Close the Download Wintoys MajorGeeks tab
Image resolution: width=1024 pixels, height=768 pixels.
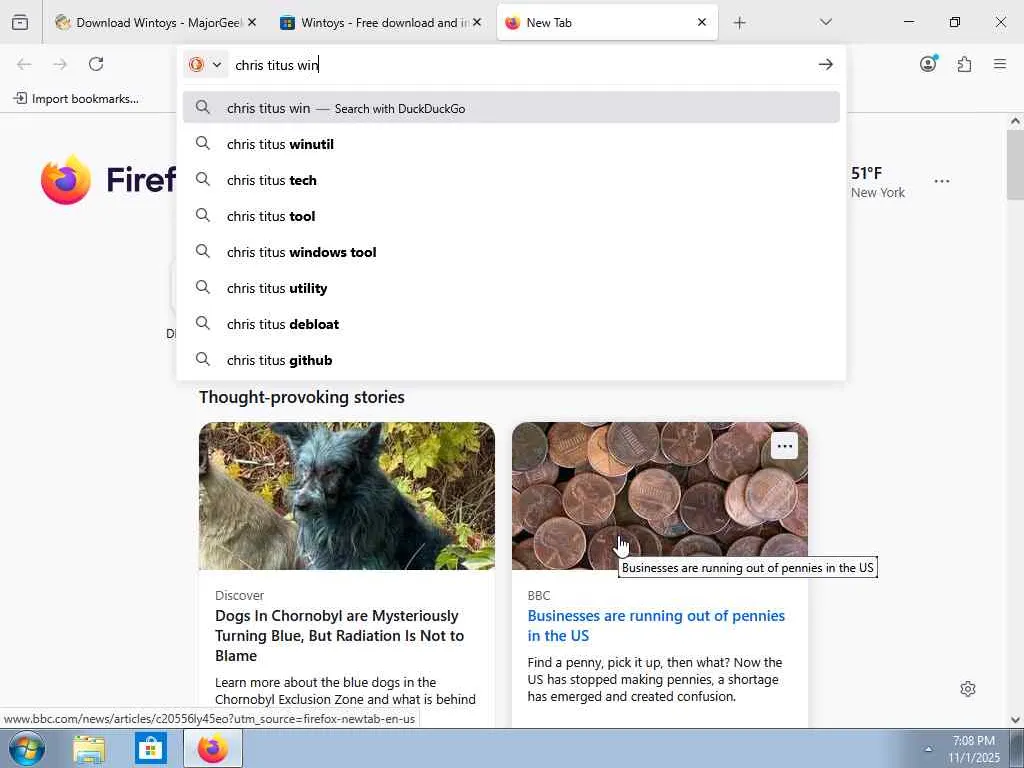coord(252,22)
